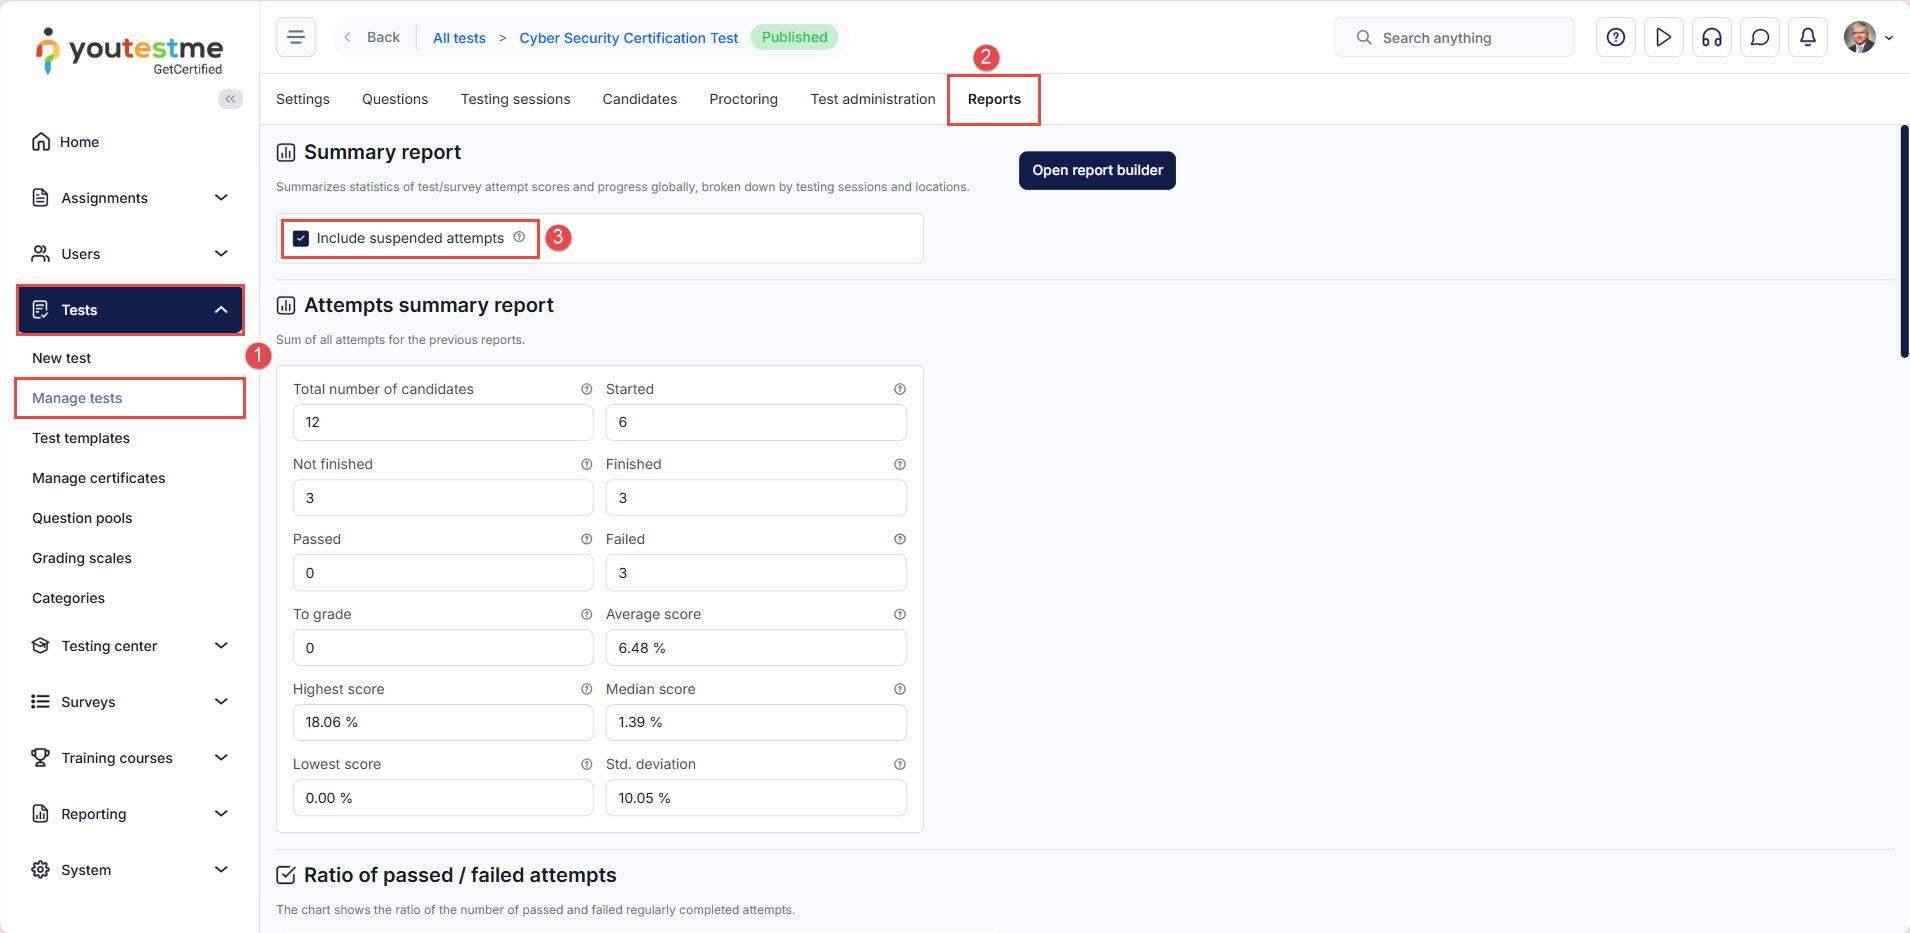This screenshot has height=933, width=1910.
Task: Open the notifications bell
Action: (1808, 37)
